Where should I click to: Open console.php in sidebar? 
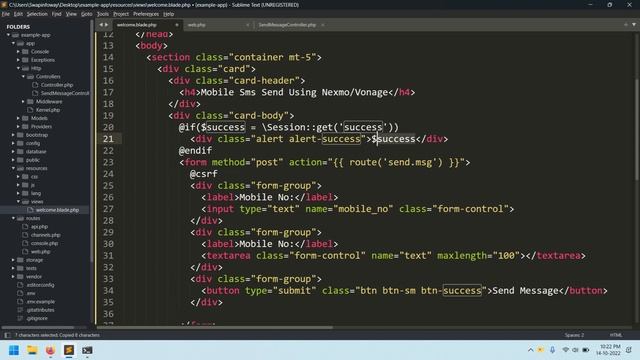pos(44,243)
